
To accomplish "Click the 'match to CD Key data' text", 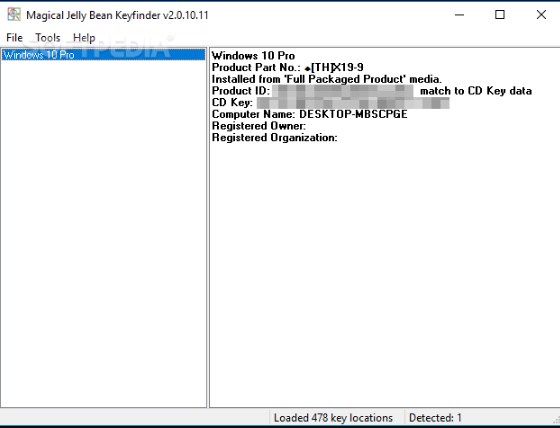I will pos(476,91).
